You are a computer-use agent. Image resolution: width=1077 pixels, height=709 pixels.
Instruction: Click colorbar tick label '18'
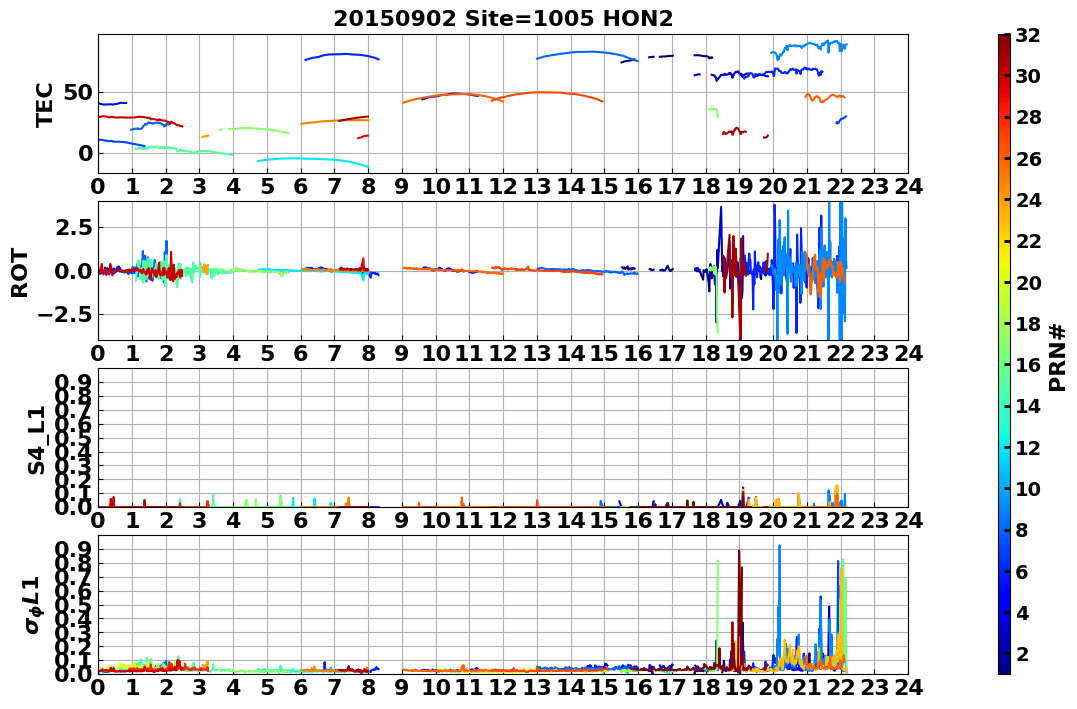click(x=1028, y=324)
